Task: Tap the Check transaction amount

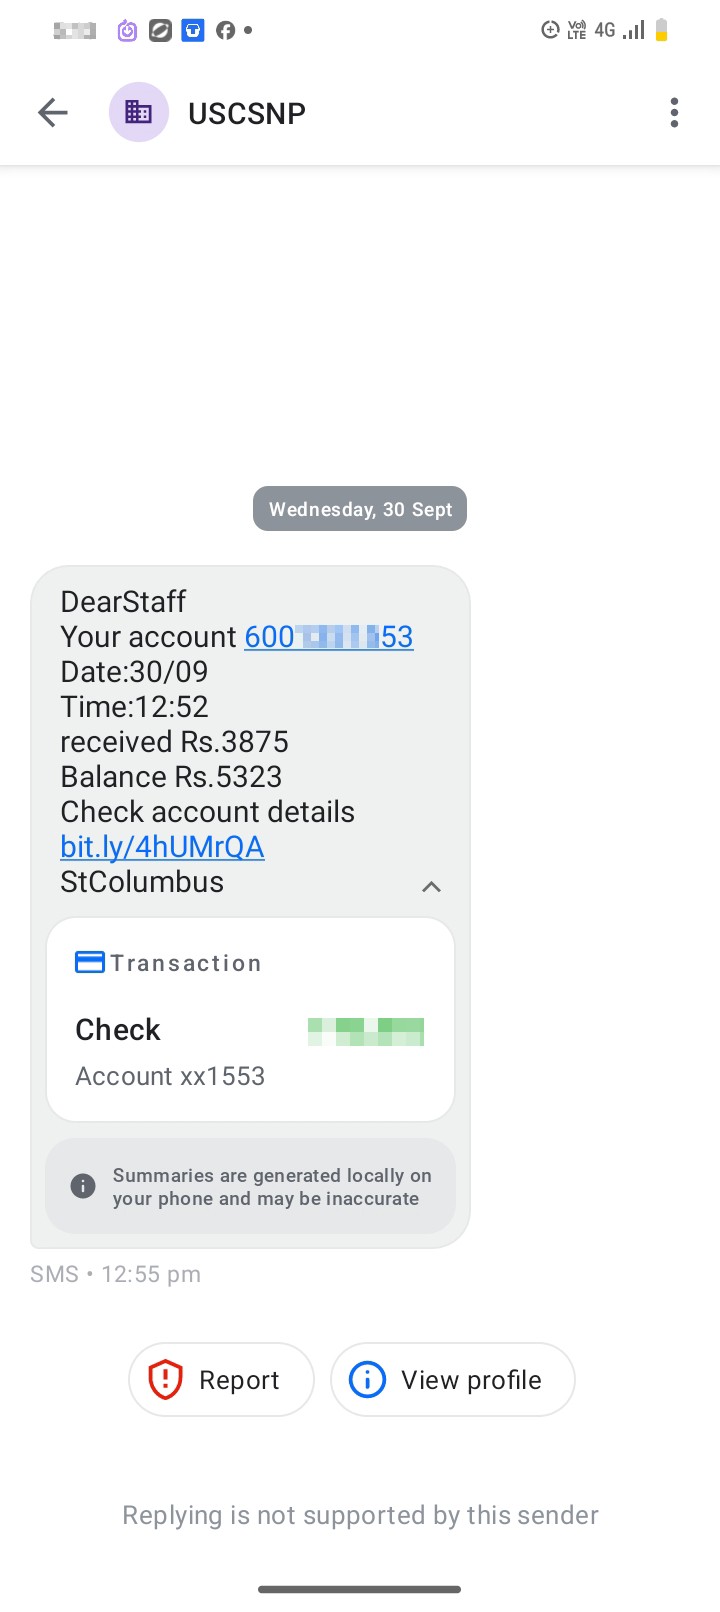Action: (366, 1031)
